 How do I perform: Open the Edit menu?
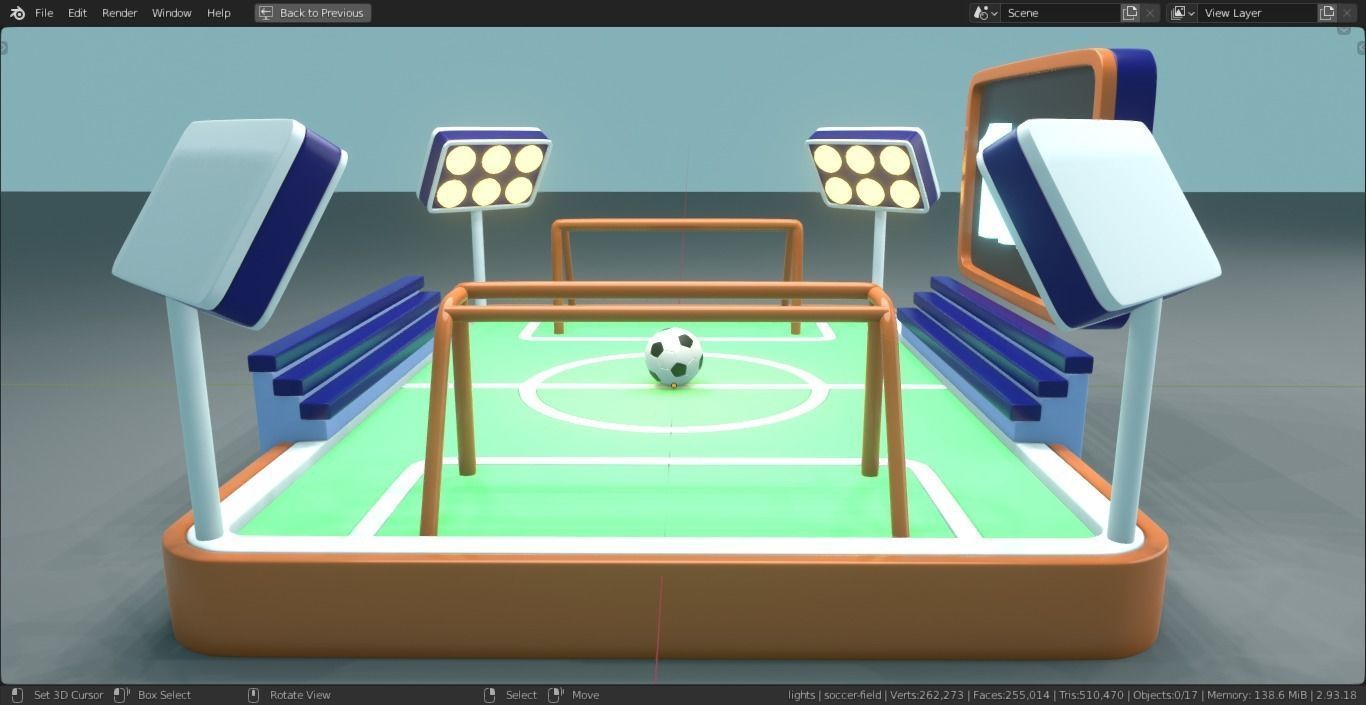[x=77, y=13]
